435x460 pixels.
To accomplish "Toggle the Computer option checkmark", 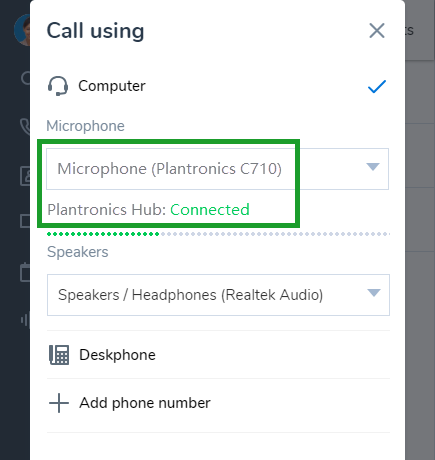I will pyautogui.click(x=377, y=87).
